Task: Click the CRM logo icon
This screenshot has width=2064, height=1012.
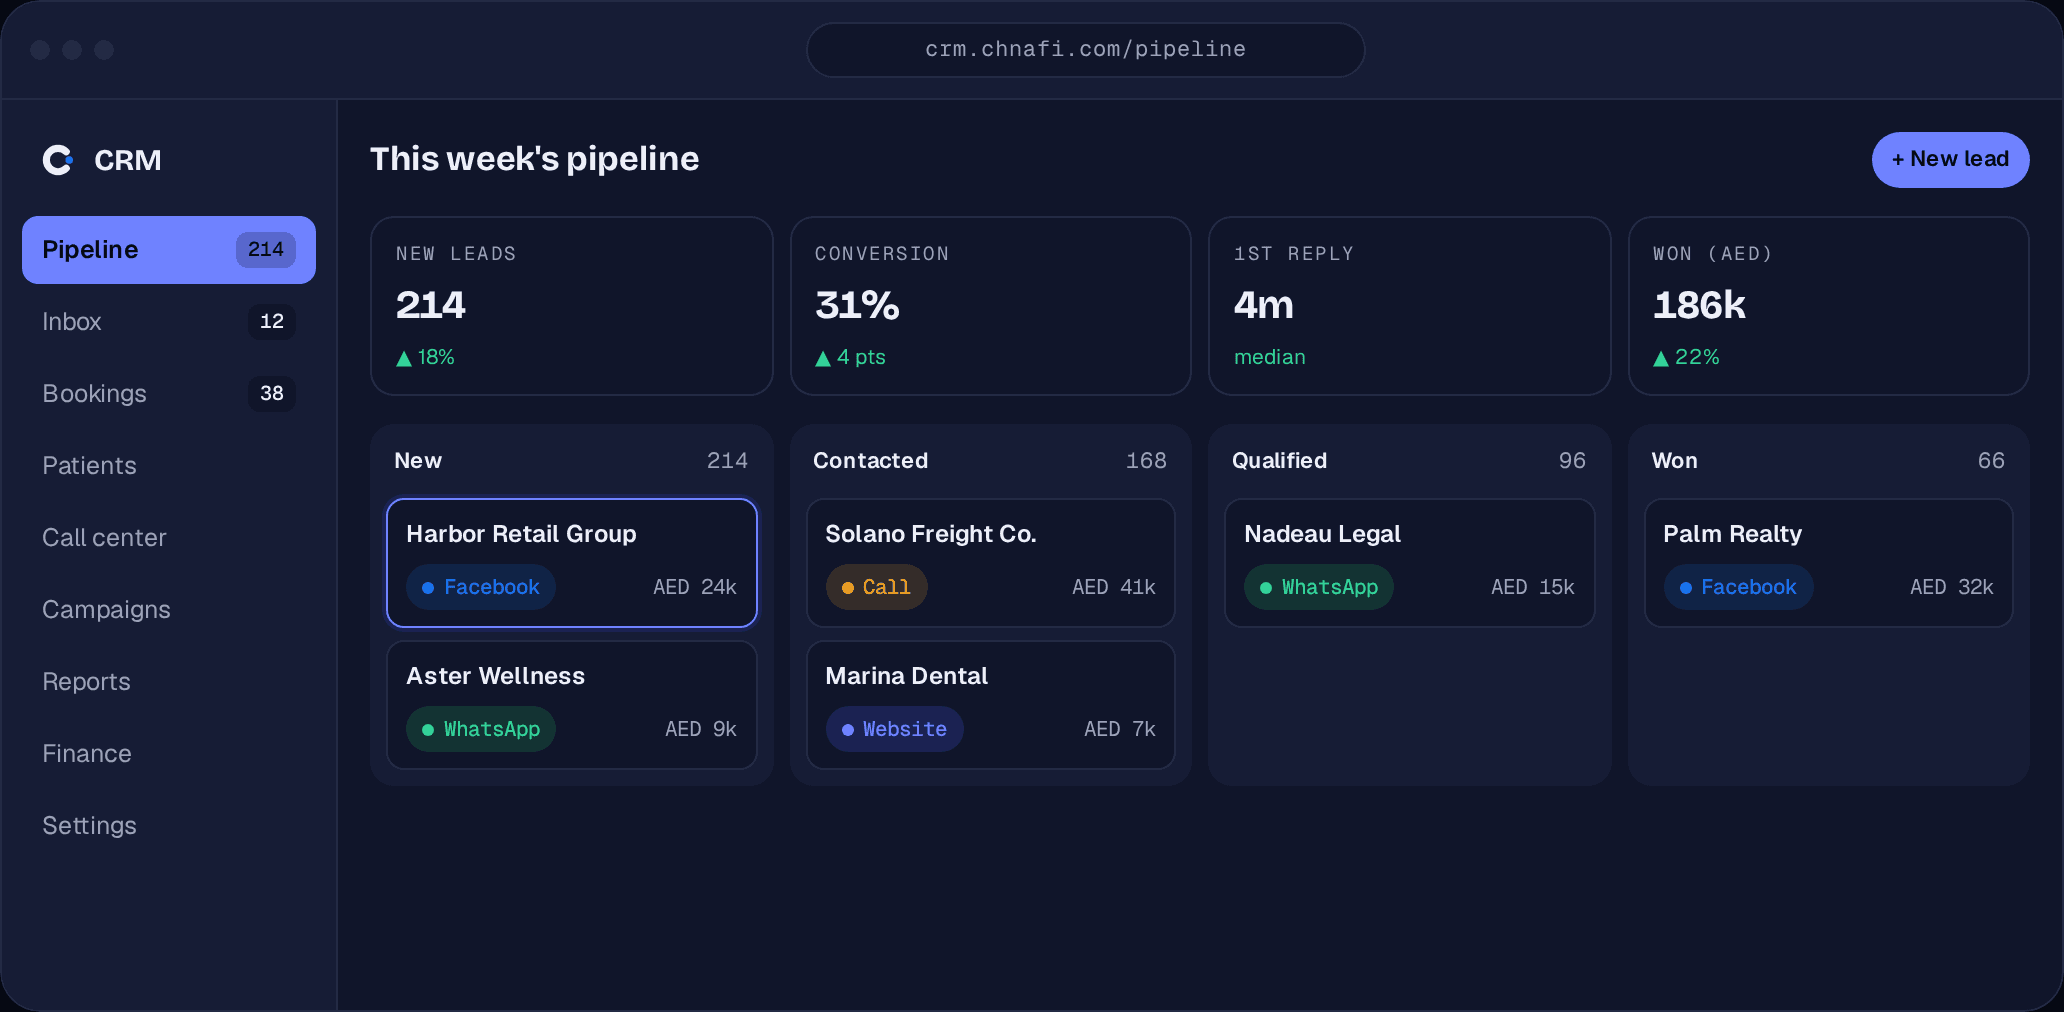Action: tap(58, 160)
